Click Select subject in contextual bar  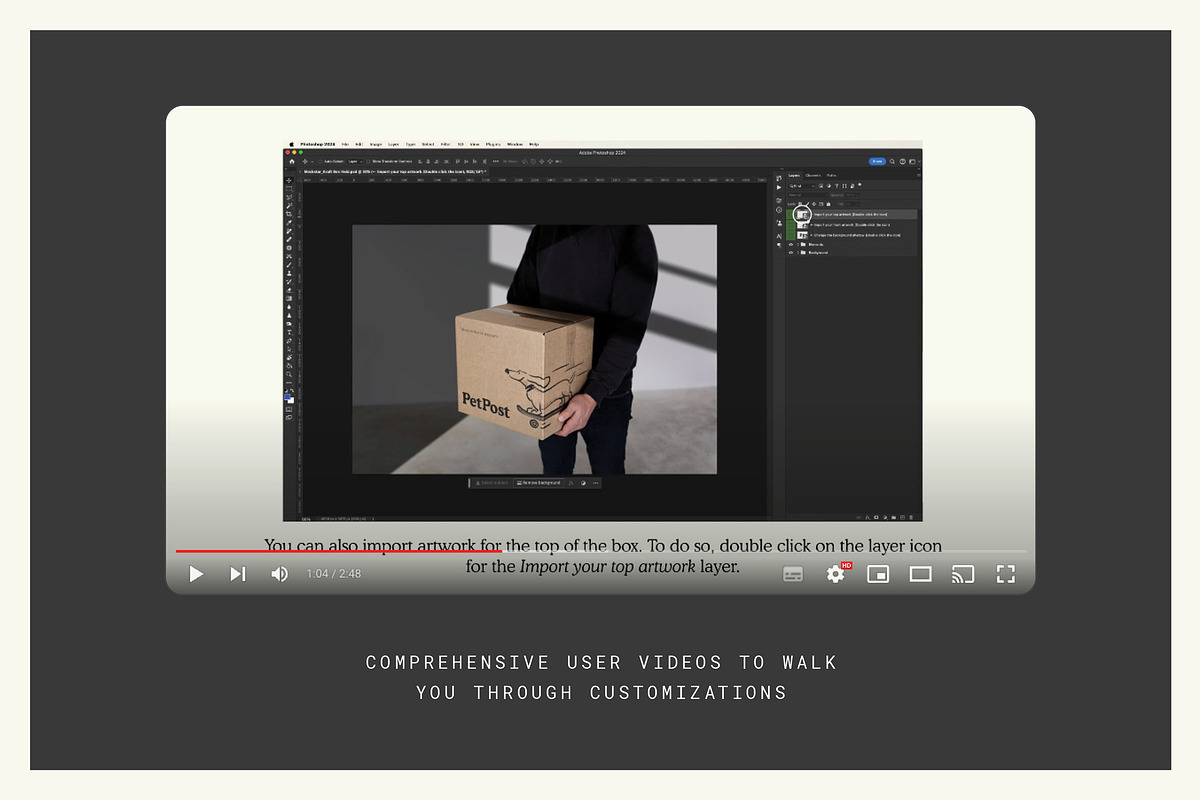pyautogui.click(x=494, y=483)
